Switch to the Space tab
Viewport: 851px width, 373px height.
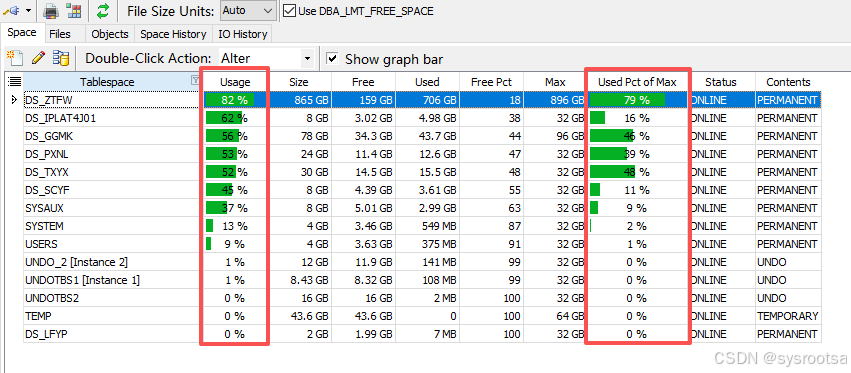coord(22,33)
